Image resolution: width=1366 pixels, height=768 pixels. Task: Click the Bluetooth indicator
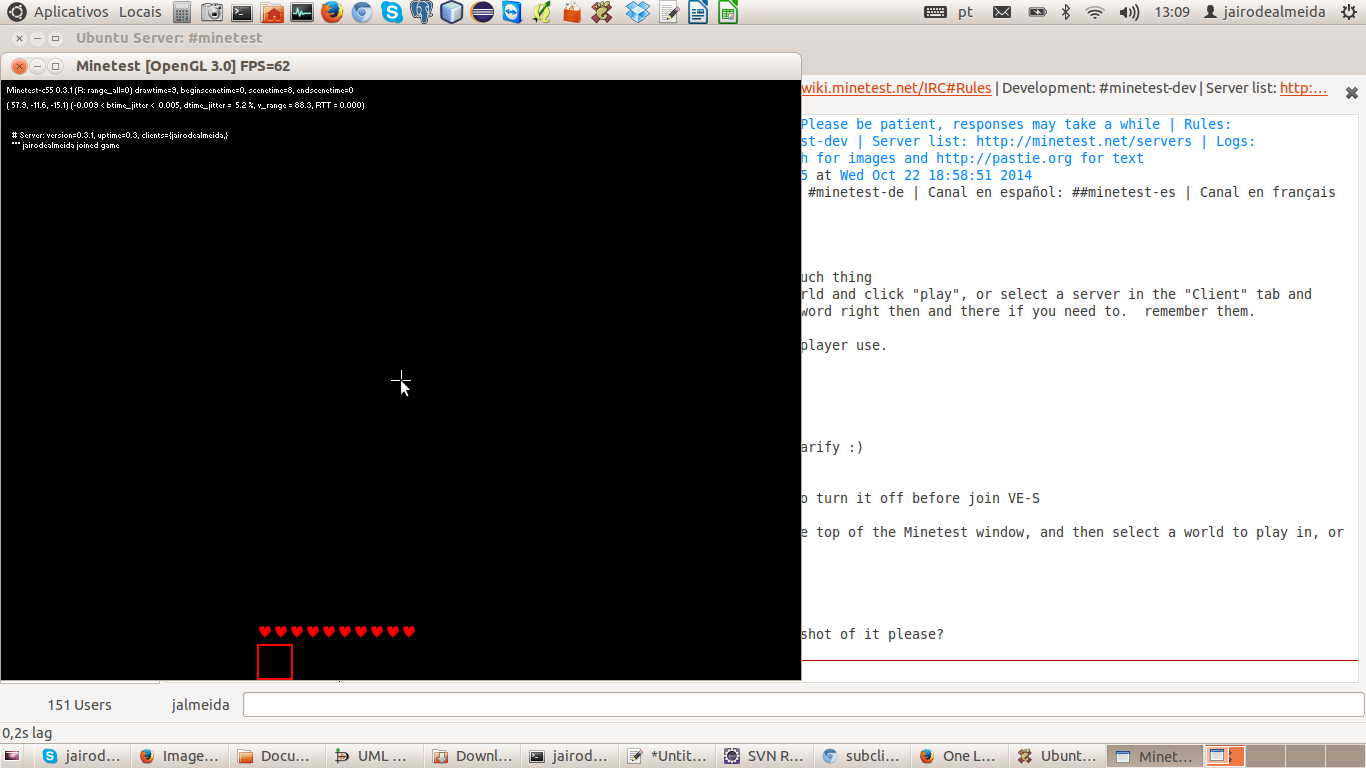pos(1066,12)
